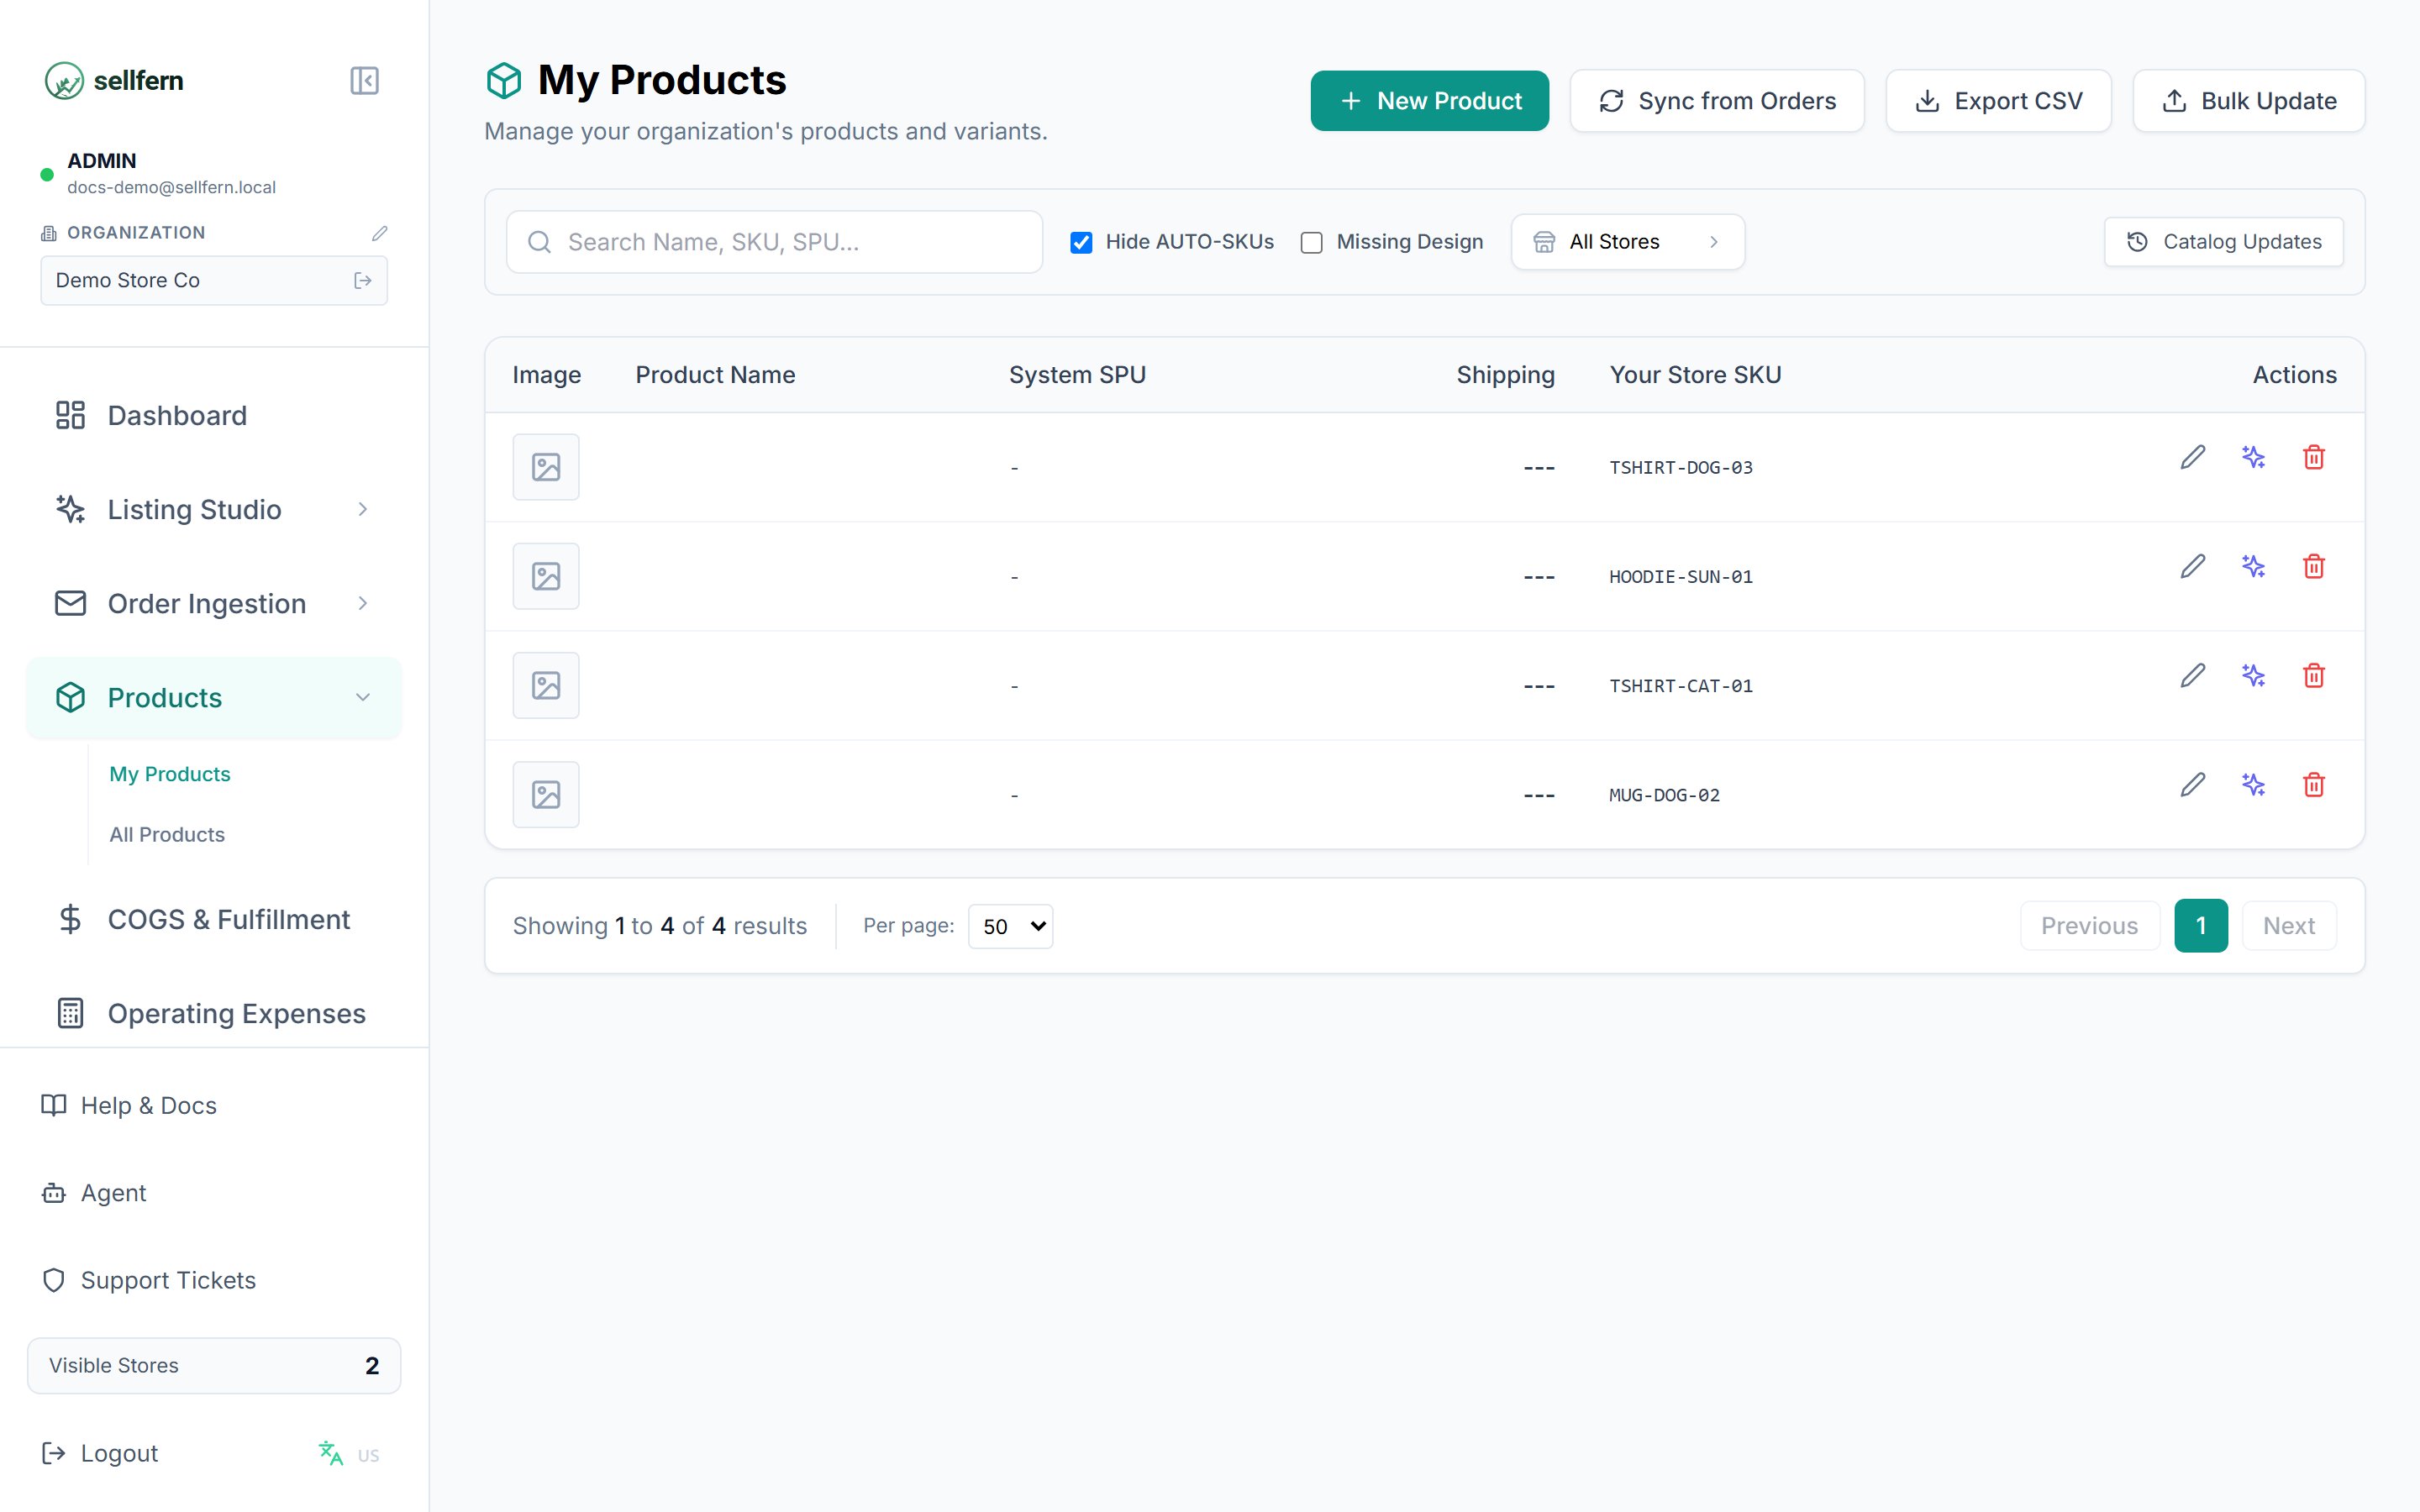Expand the Listing Studio menu
This screenshot has width=2420, height=1512.
tap(214, 510)
